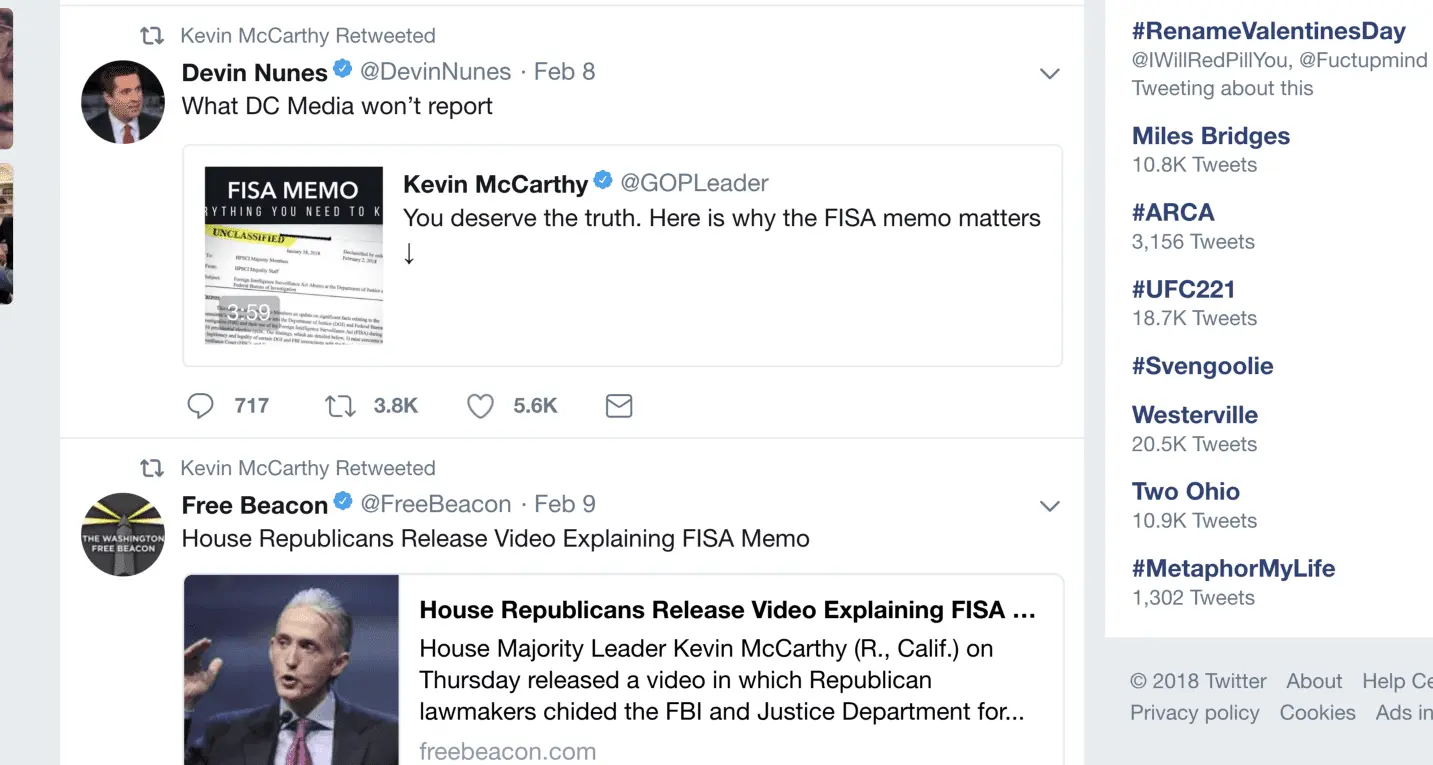Send Devin Nunes tweet via direct message
The height and width of the screenshot is (765, 1433).
(619, 406)
